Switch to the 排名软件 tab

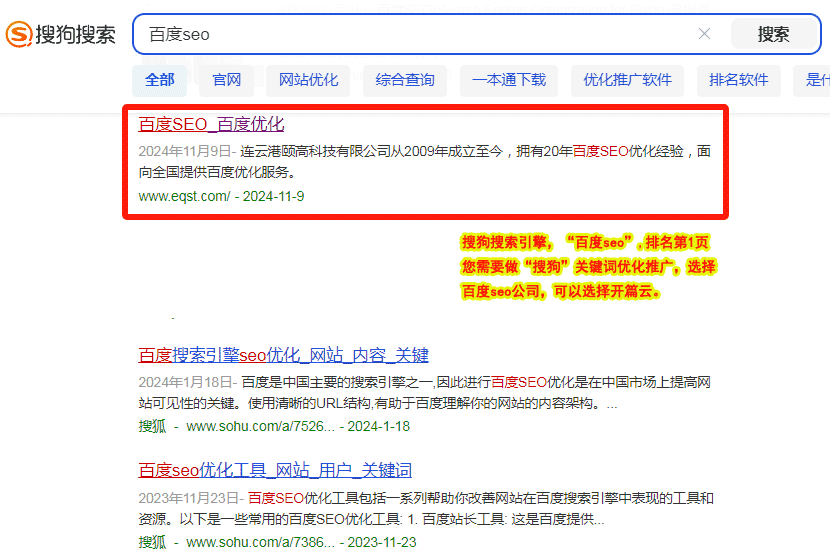pos(738,80)
